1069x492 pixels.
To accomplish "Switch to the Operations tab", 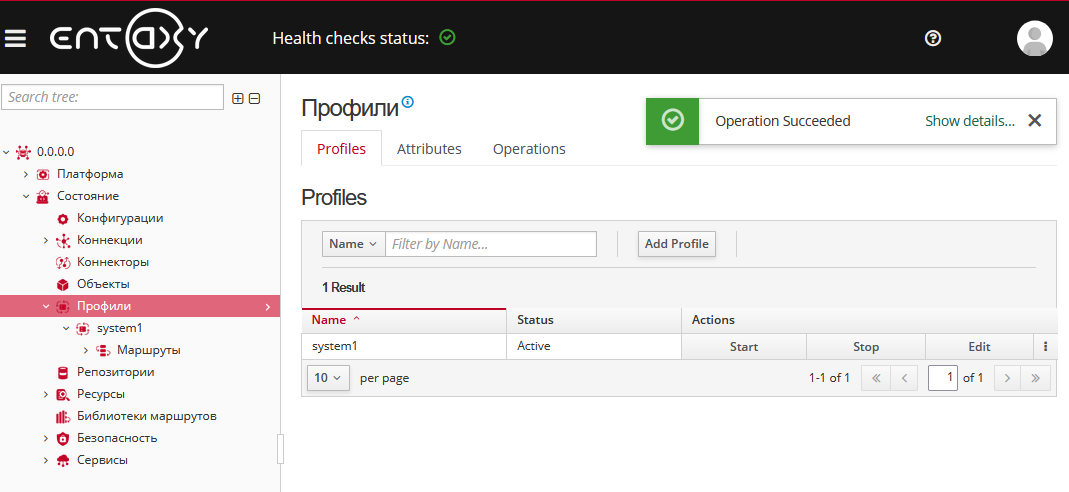I will tap(529, 149).
